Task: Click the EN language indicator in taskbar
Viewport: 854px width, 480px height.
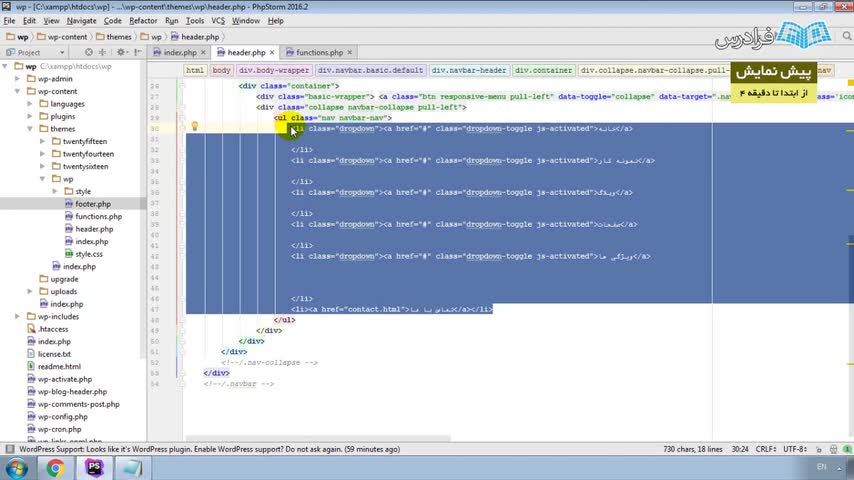Action: coord(821,467)
